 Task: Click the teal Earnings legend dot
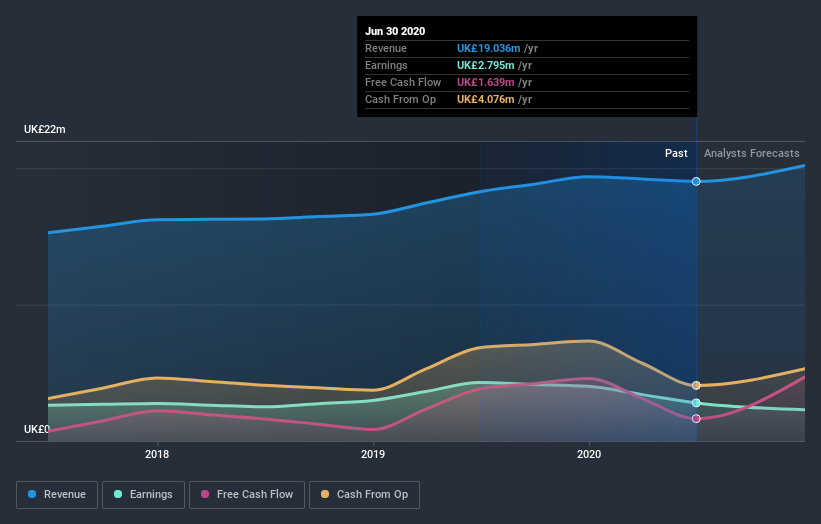point(118,494)
